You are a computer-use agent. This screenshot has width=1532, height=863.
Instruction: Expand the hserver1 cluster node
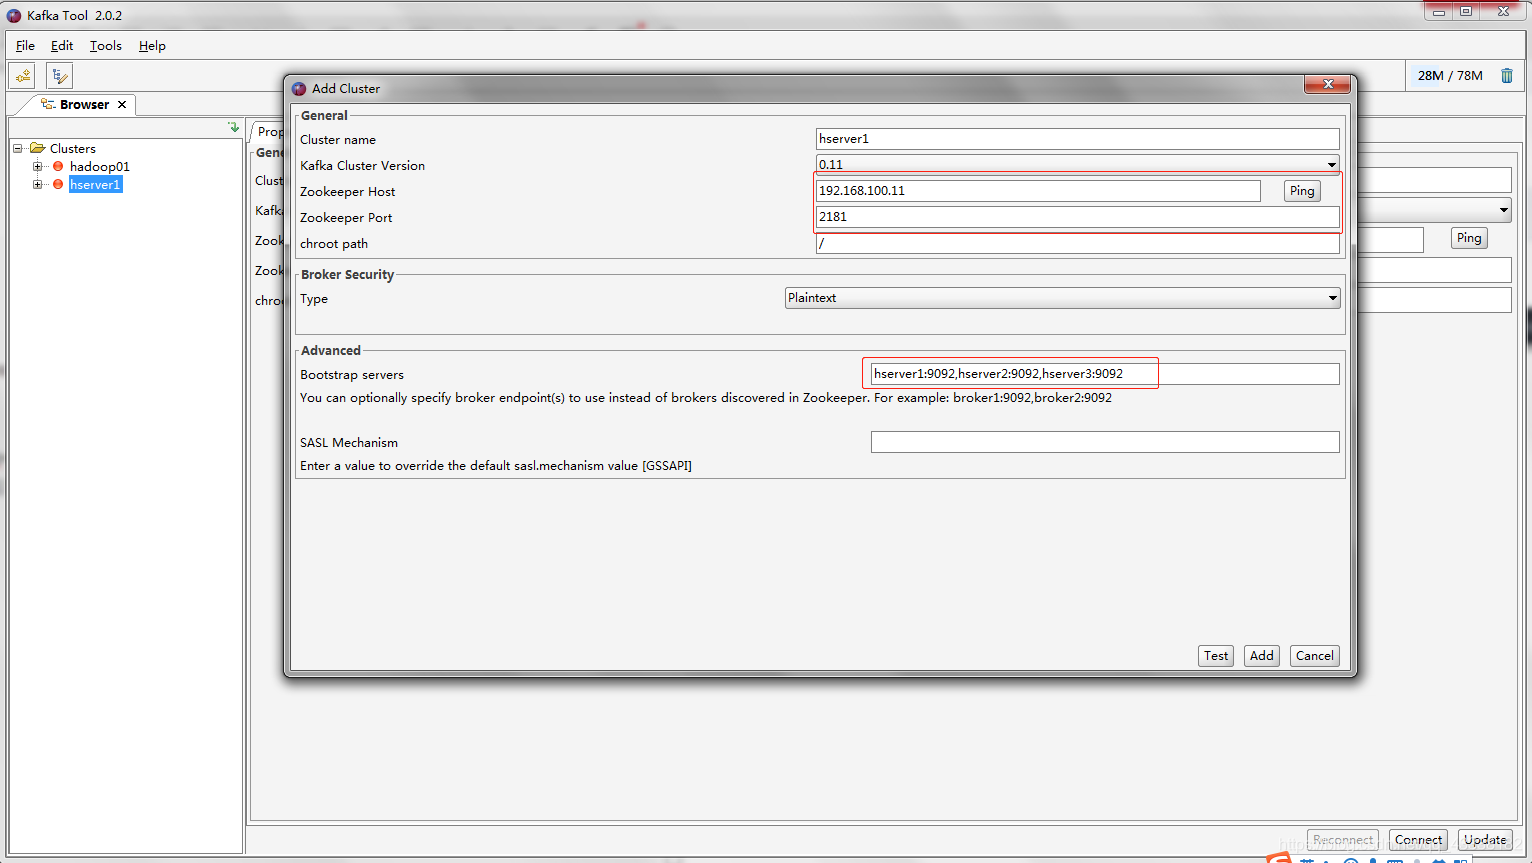(x=37, y=184)
